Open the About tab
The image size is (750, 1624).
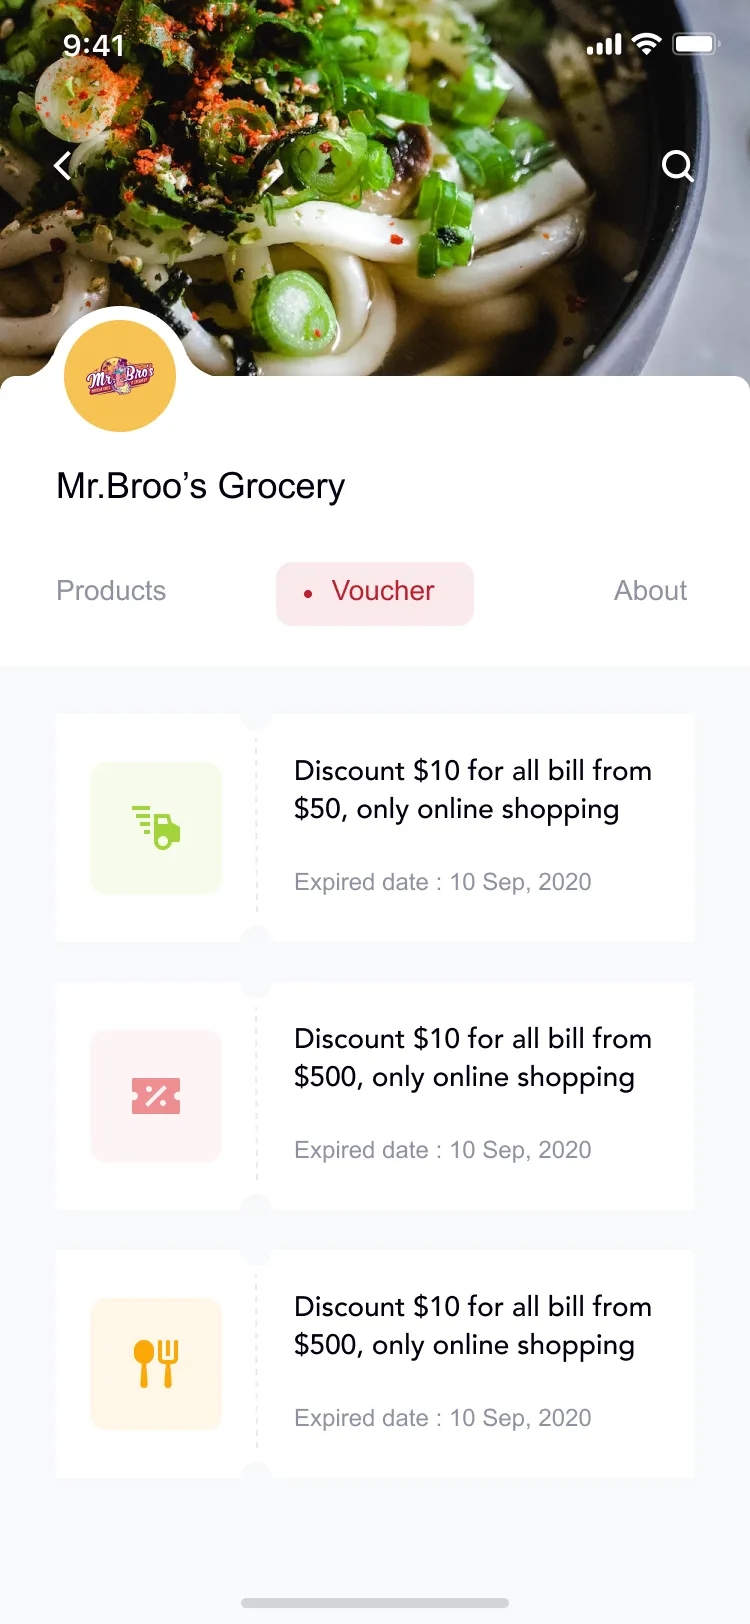tap(650, 591)
